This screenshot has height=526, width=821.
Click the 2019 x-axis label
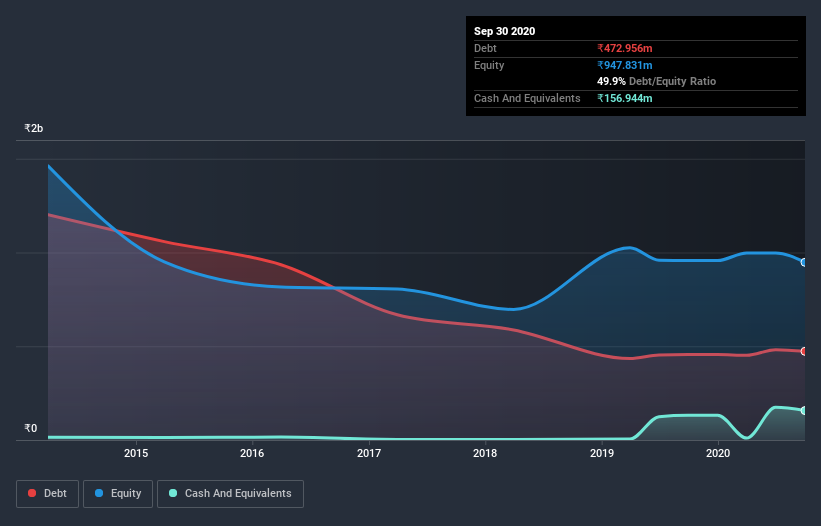point(602,453)
